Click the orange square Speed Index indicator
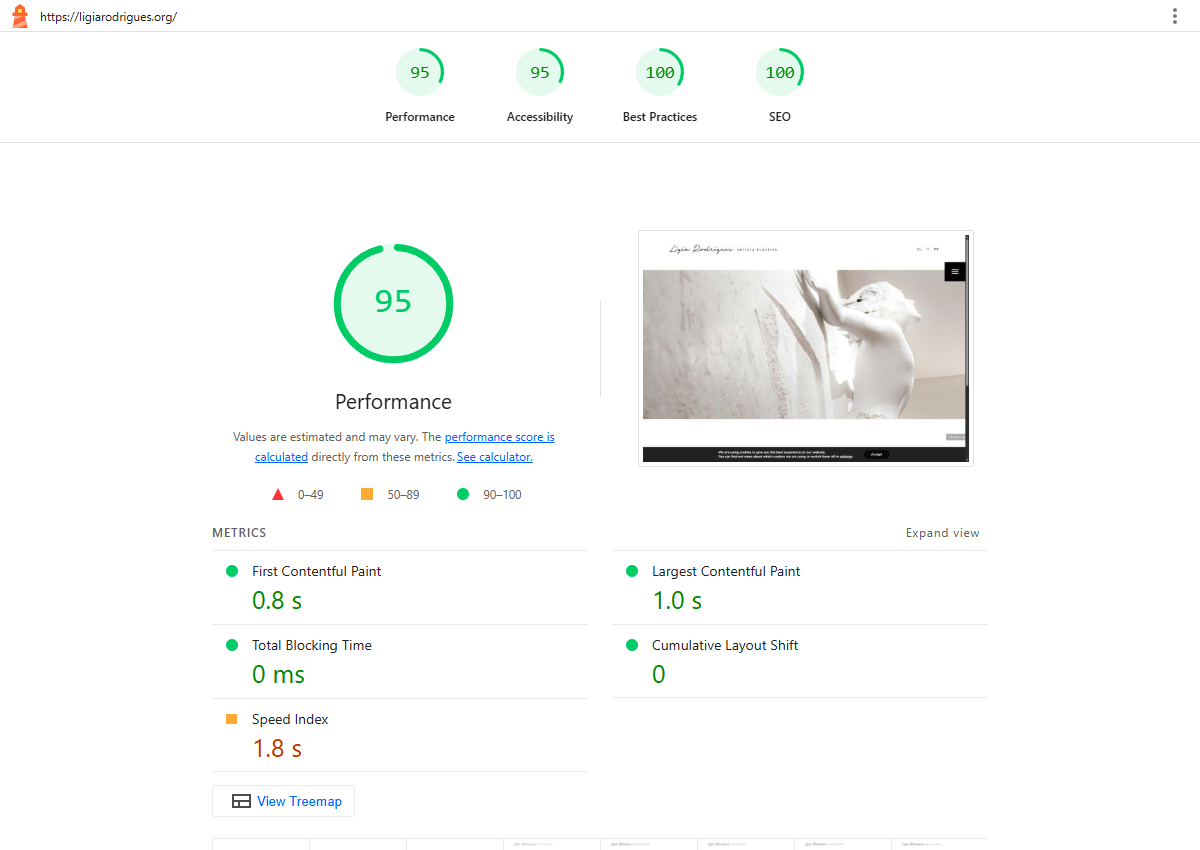This screenshot has height=850, width=1200. (x=232, y=719)
